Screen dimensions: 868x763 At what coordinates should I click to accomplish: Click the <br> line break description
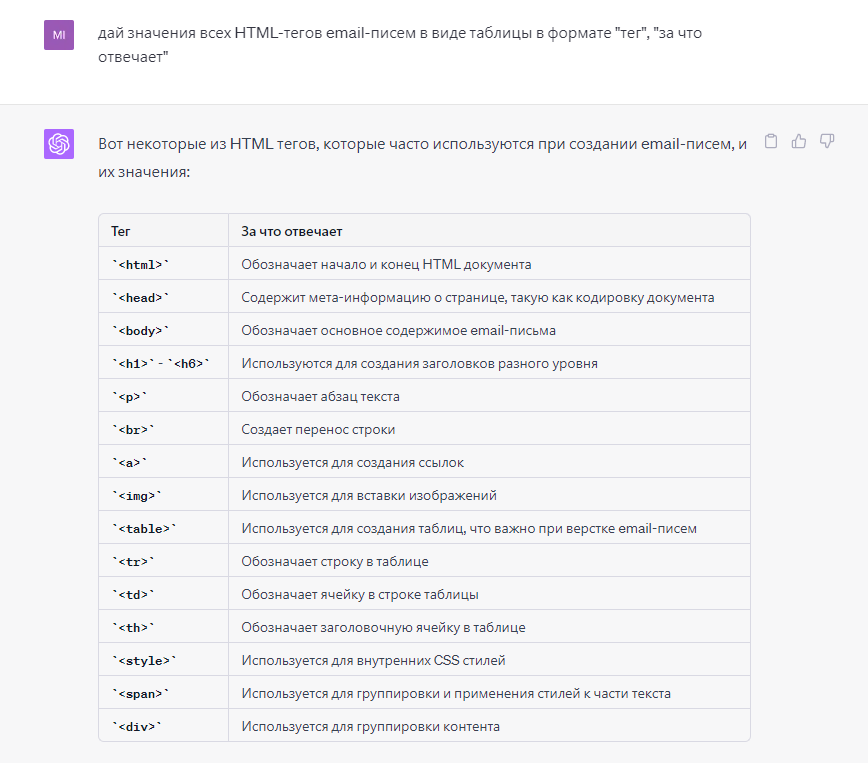pyautogui.click(x=318, y=430)
